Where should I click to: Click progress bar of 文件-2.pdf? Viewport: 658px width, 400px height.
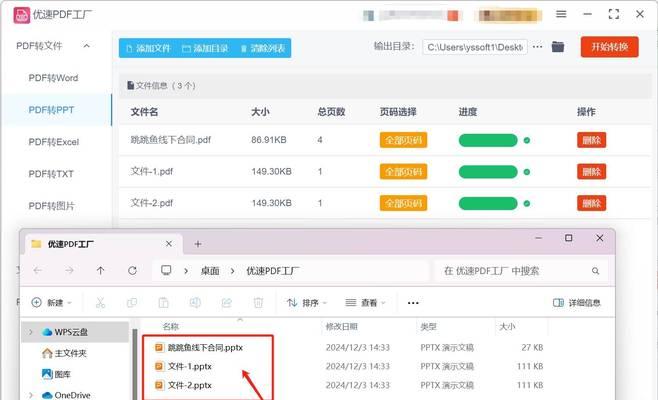click(x=488, y=204)
